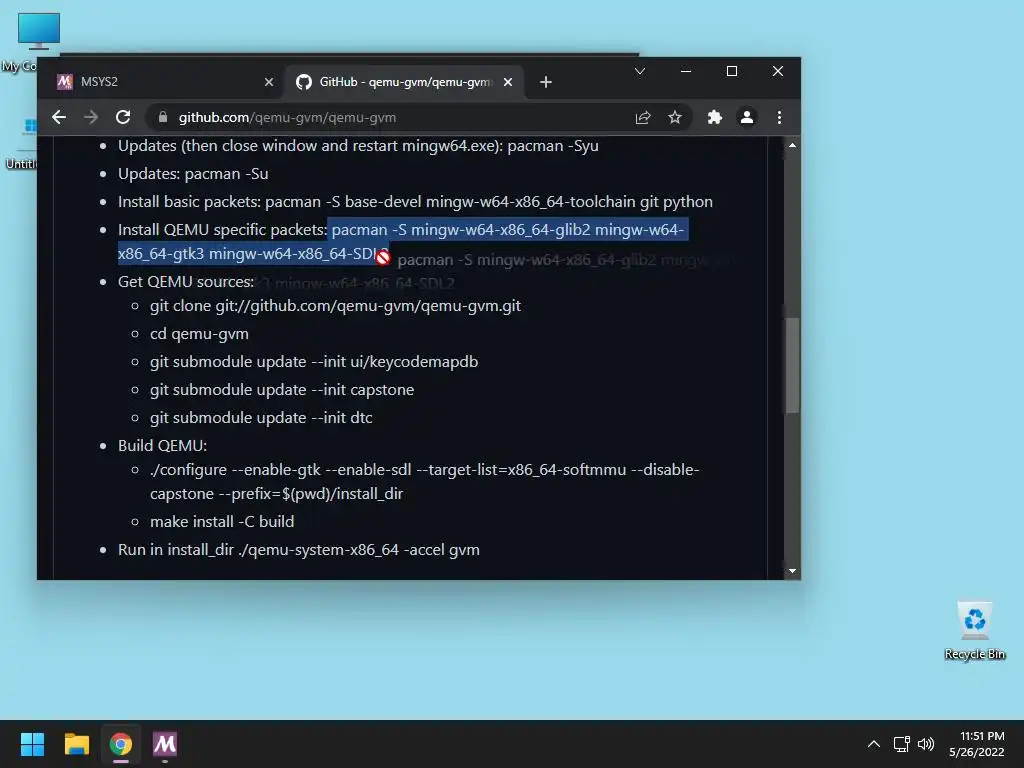This screenshot has height=768, width=1024.
Task: Close the GitHub qemu-gvm tab
Action: (x=508, y=82)
